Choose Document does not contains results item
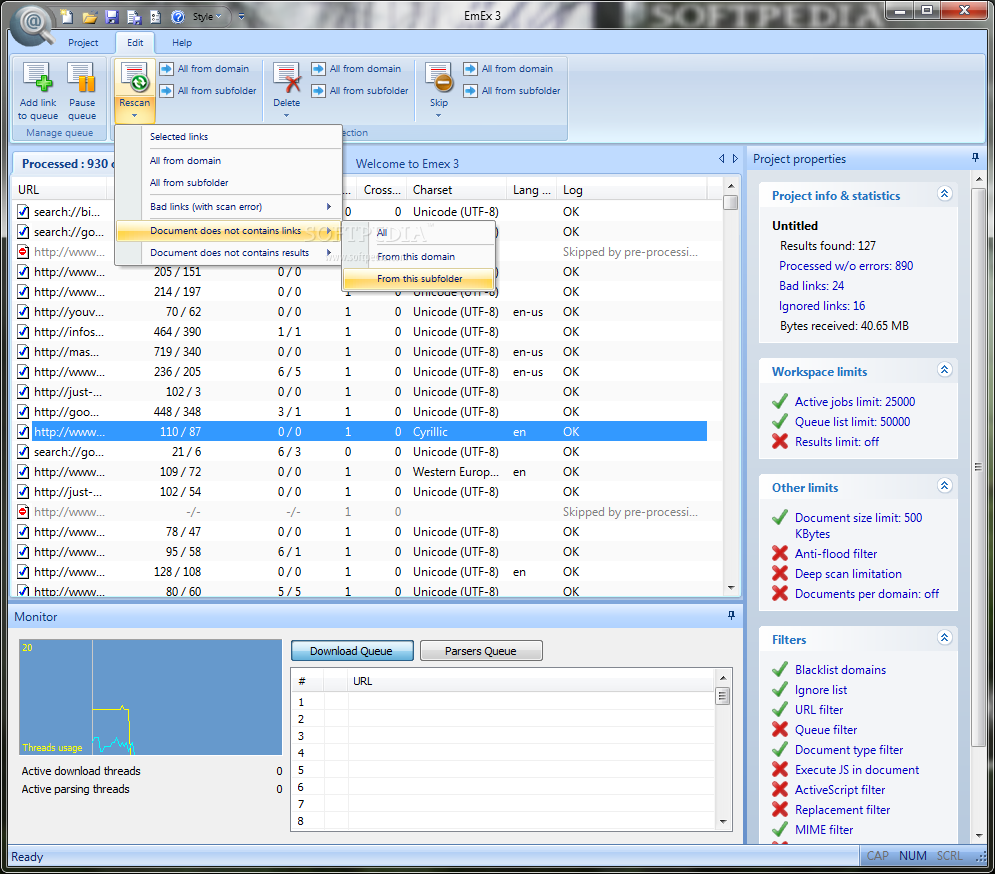This screenshot has width=995, height=874. 228,253
